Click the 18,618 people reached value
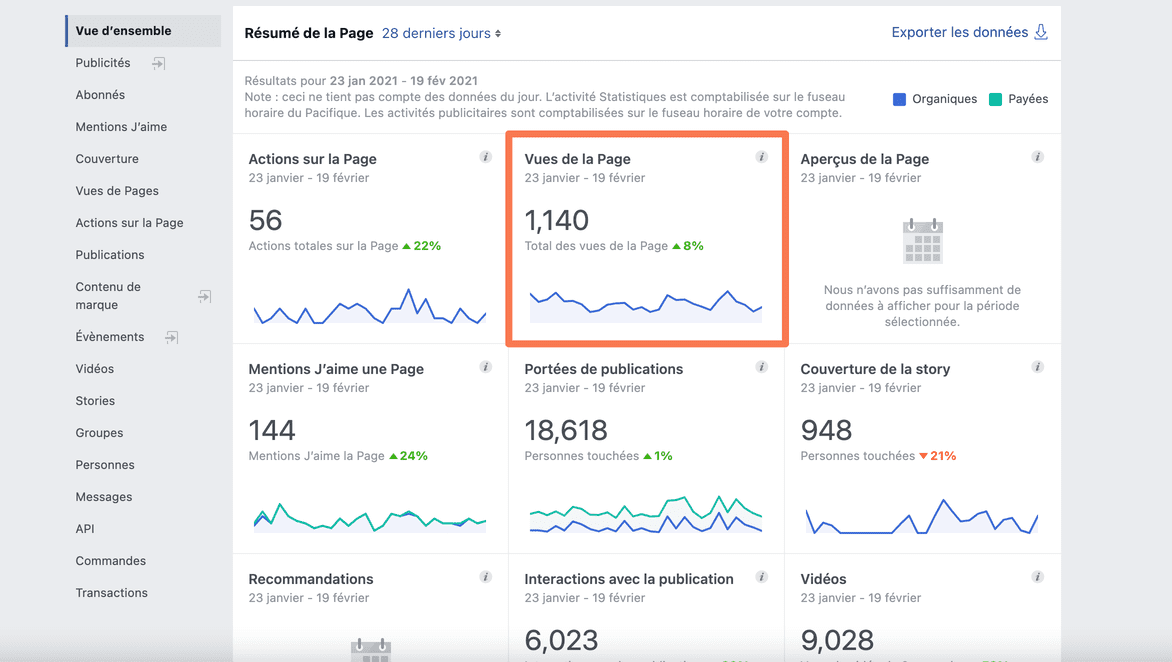 [566, 430]
